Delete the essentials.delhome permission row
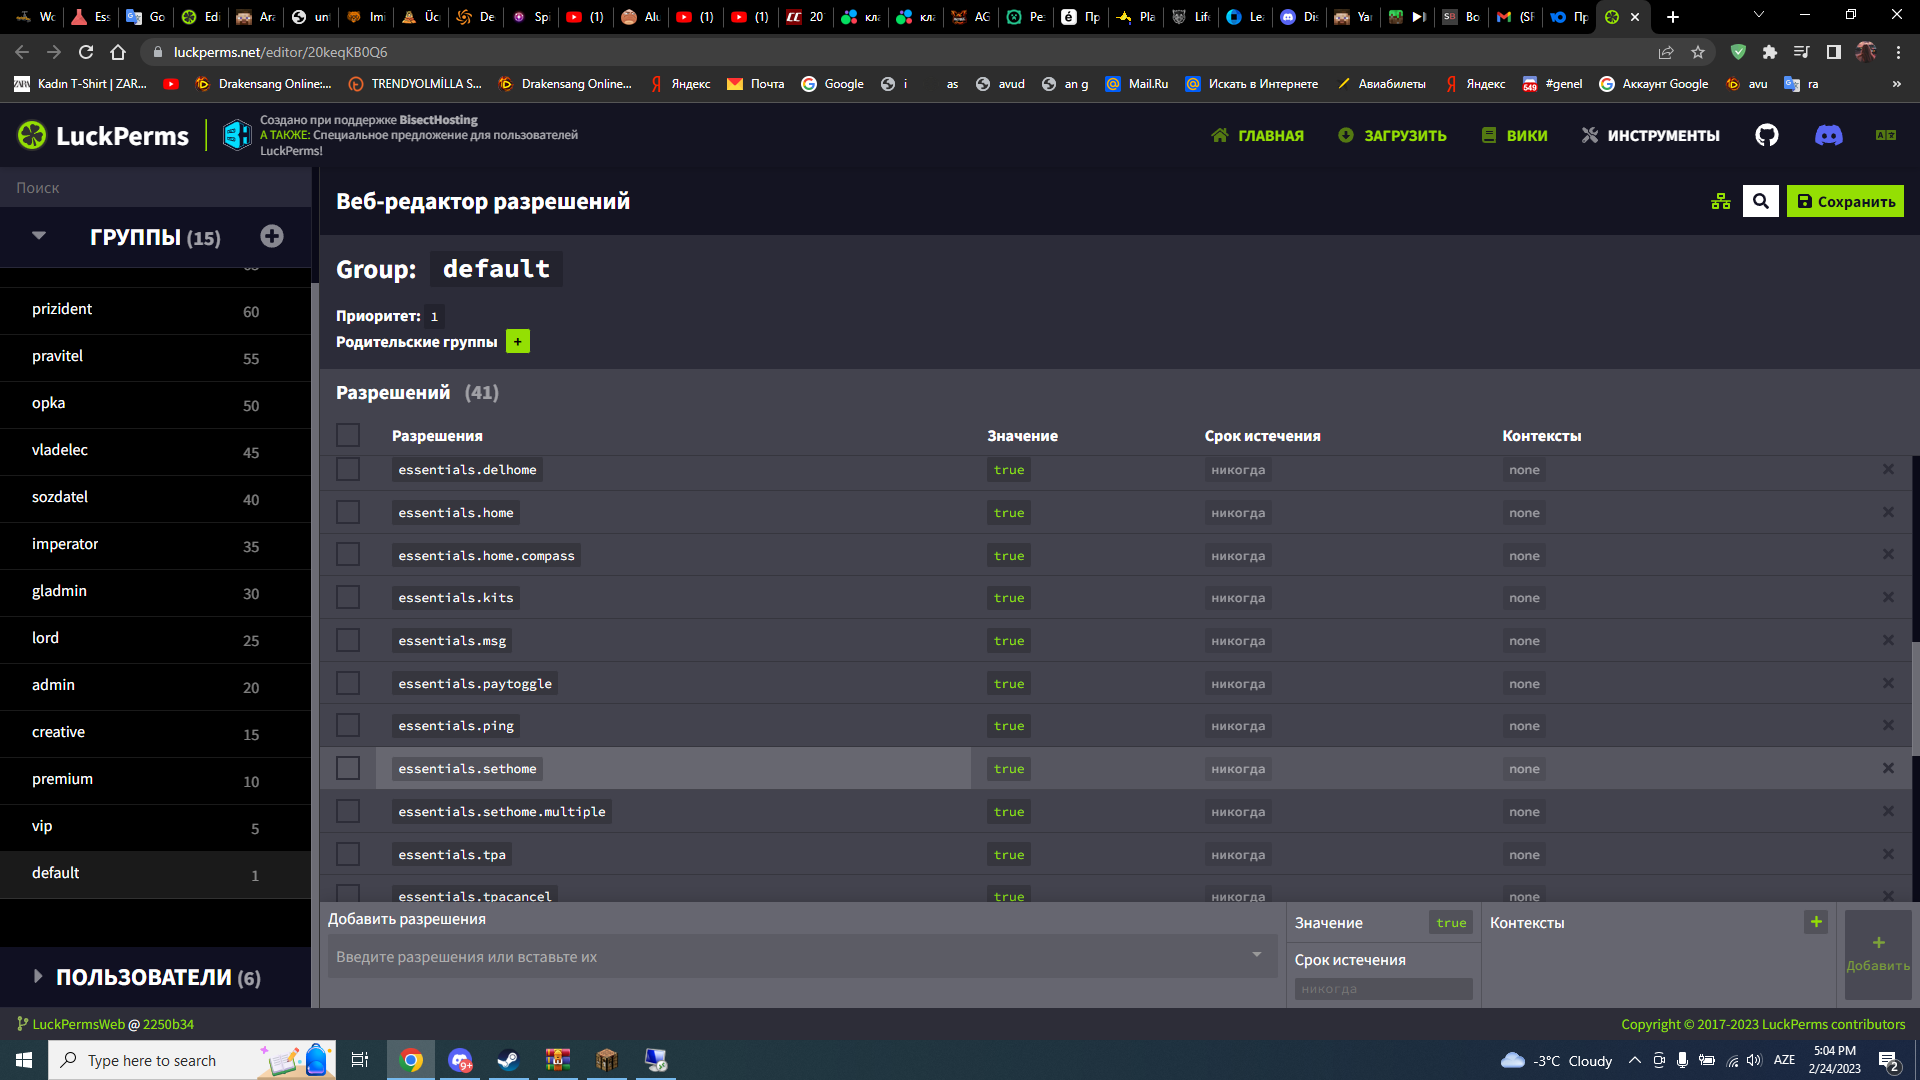 pos(1888,469)
